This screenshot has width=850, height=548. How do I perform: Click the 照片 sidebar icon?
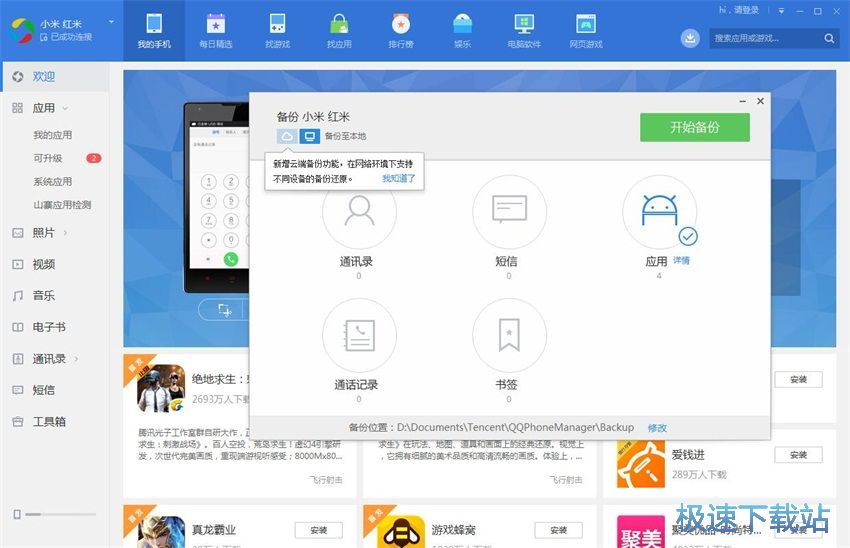pos(18,233)
